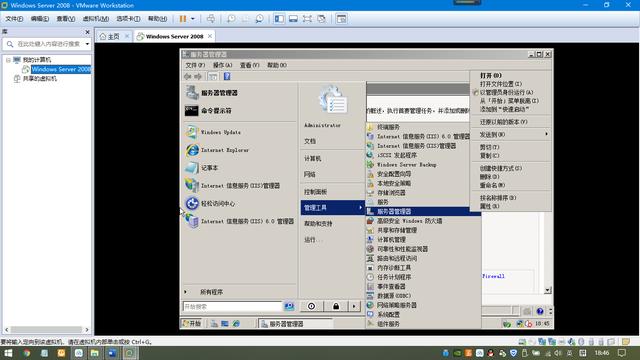Click the library search input field

48,44
